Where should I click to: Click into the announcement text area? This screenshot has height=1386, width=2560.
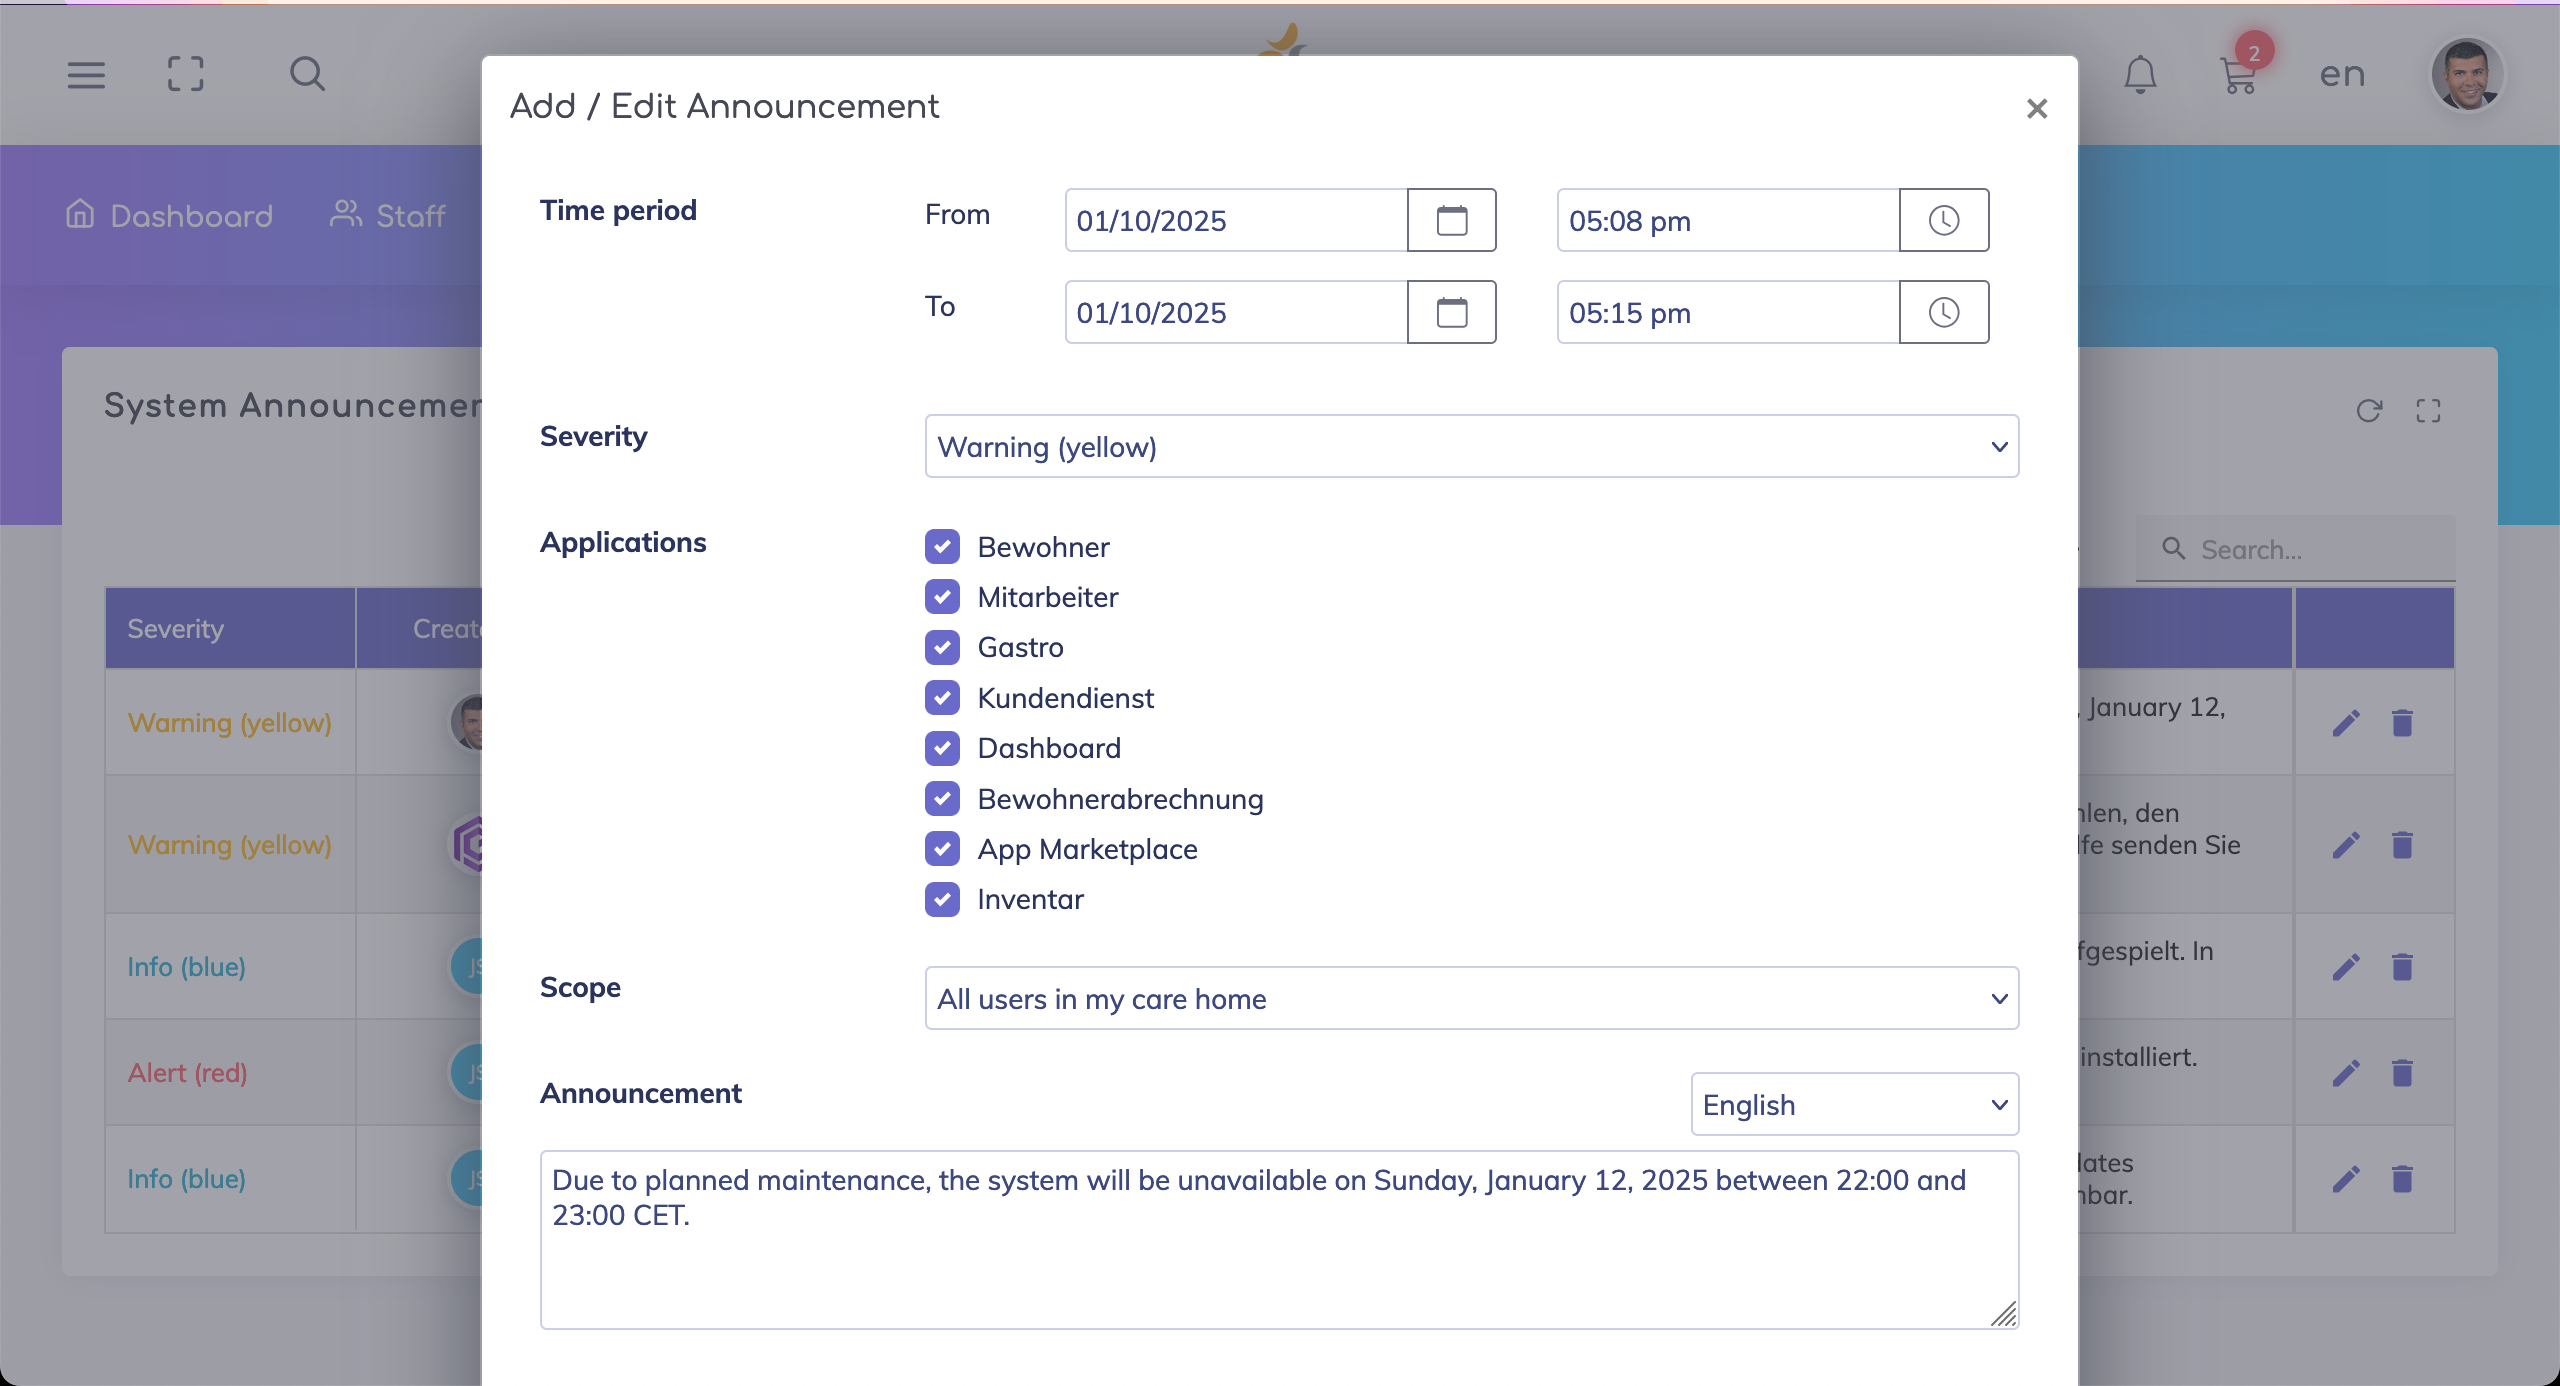point(1278,1239)
